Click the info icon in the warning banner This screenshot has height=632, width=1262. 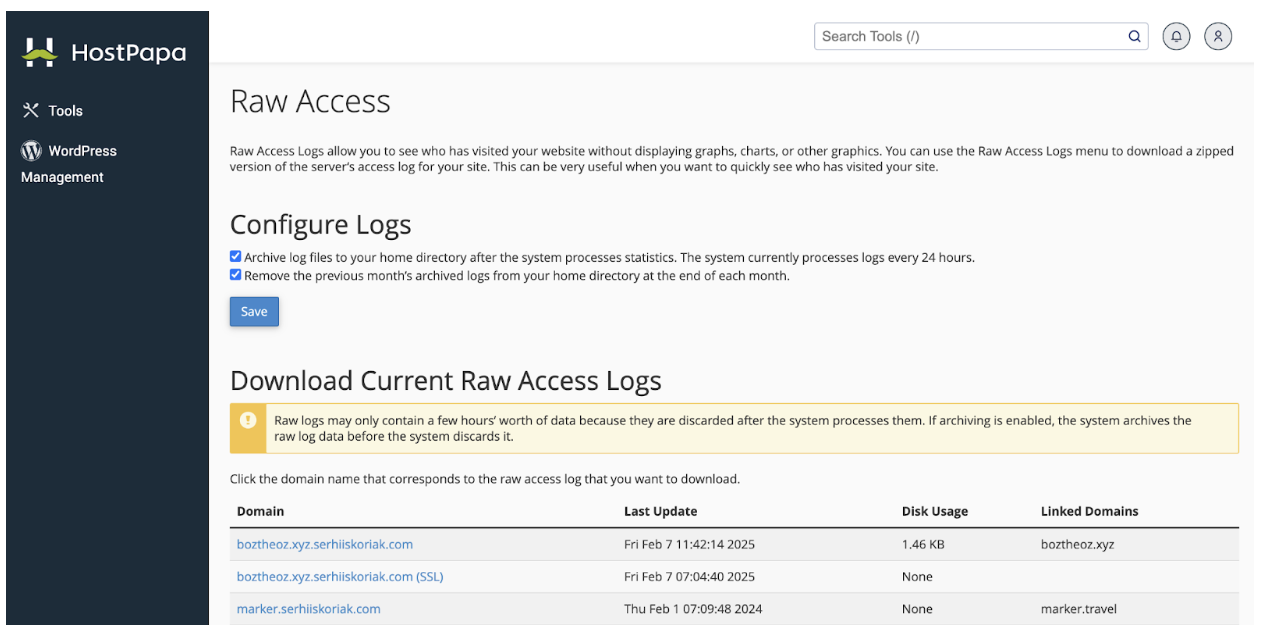click(250, 420)
